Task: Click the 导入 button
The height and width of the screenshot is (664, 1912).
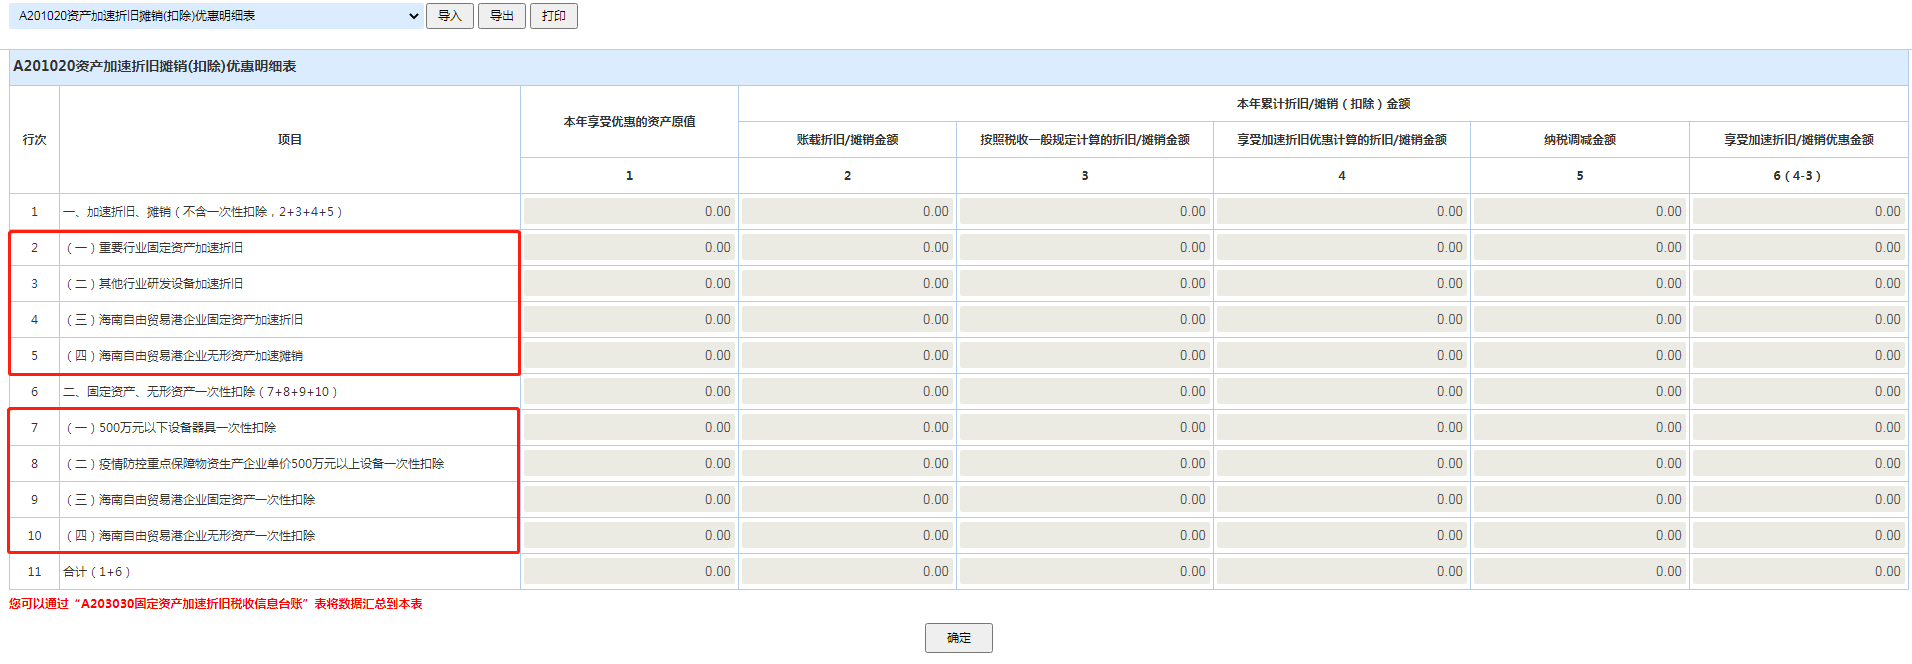Action: pos(450,16)
